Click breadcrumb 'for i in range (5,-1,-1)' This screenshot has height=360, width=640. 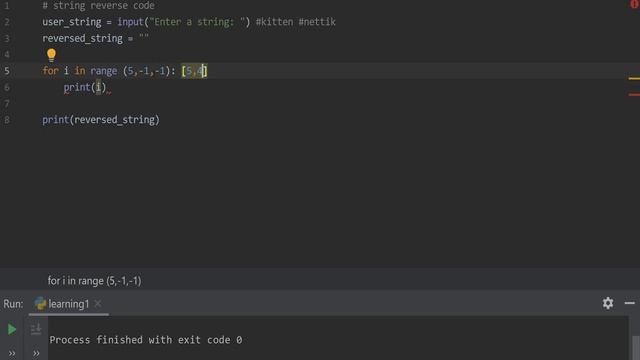point(94,281)
